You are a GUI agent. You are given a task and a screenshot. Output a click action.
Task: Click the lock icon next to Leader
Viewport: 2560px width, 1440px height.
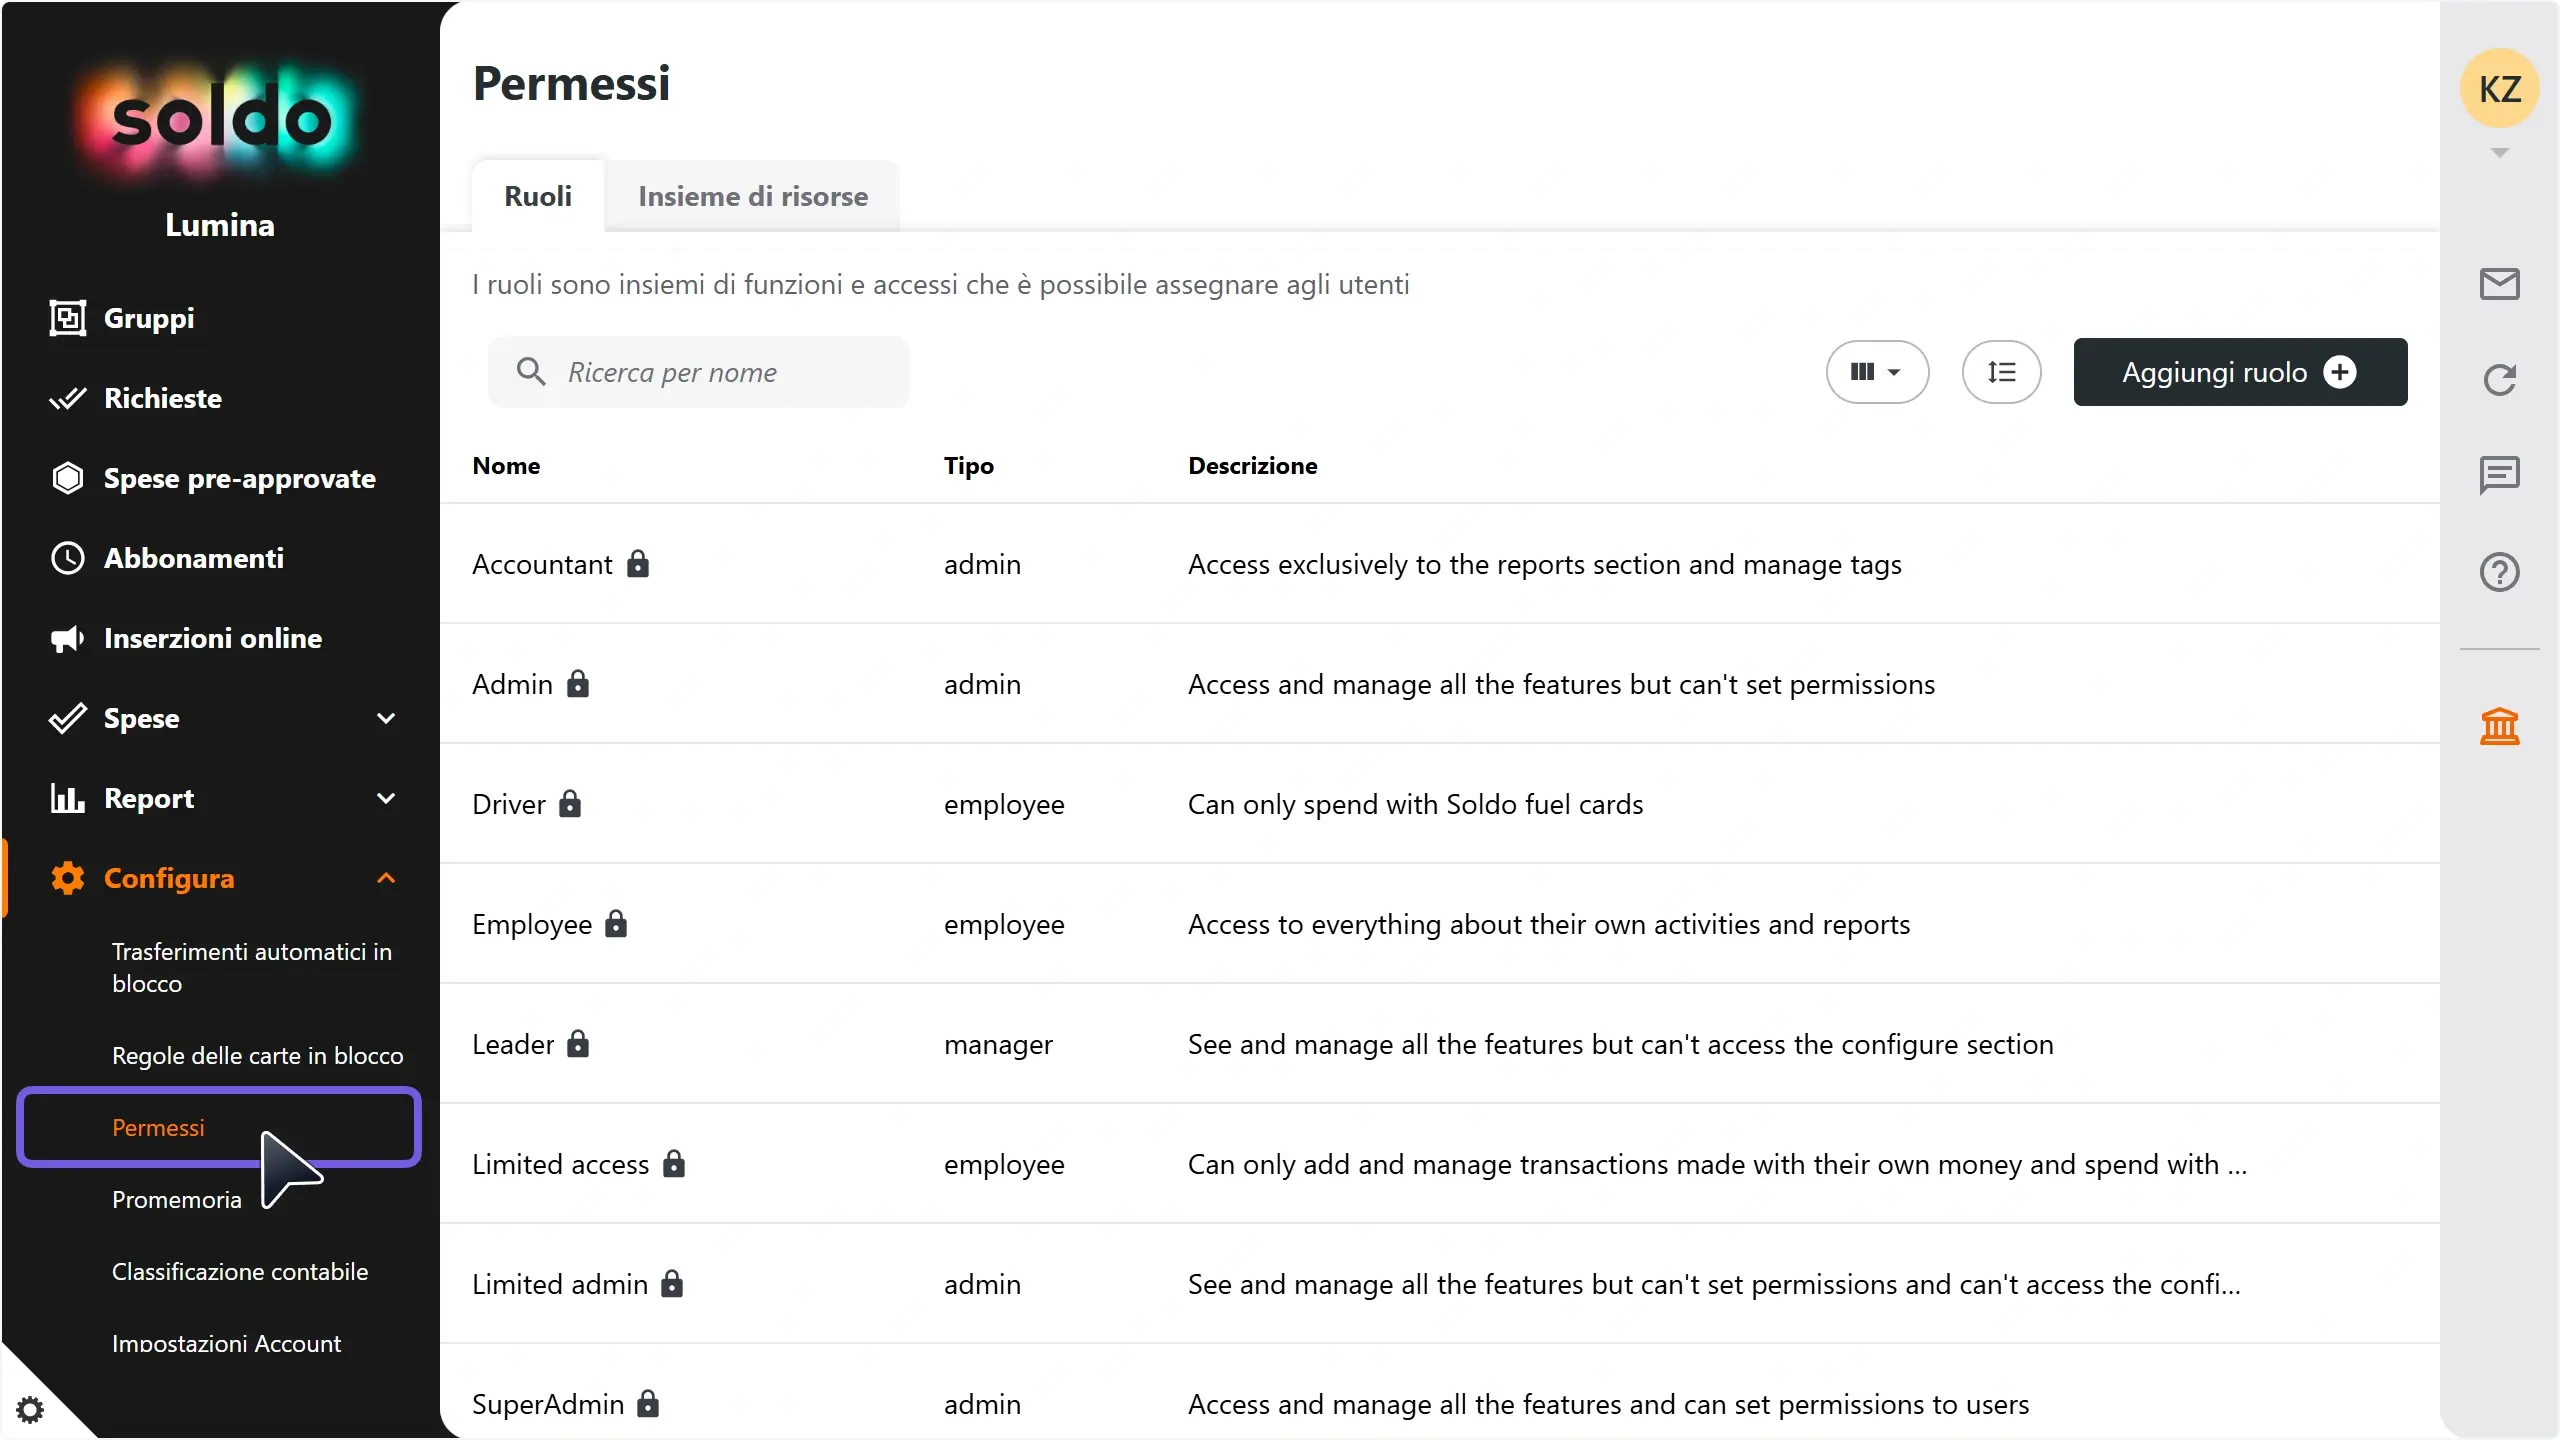click(578, 1044)
